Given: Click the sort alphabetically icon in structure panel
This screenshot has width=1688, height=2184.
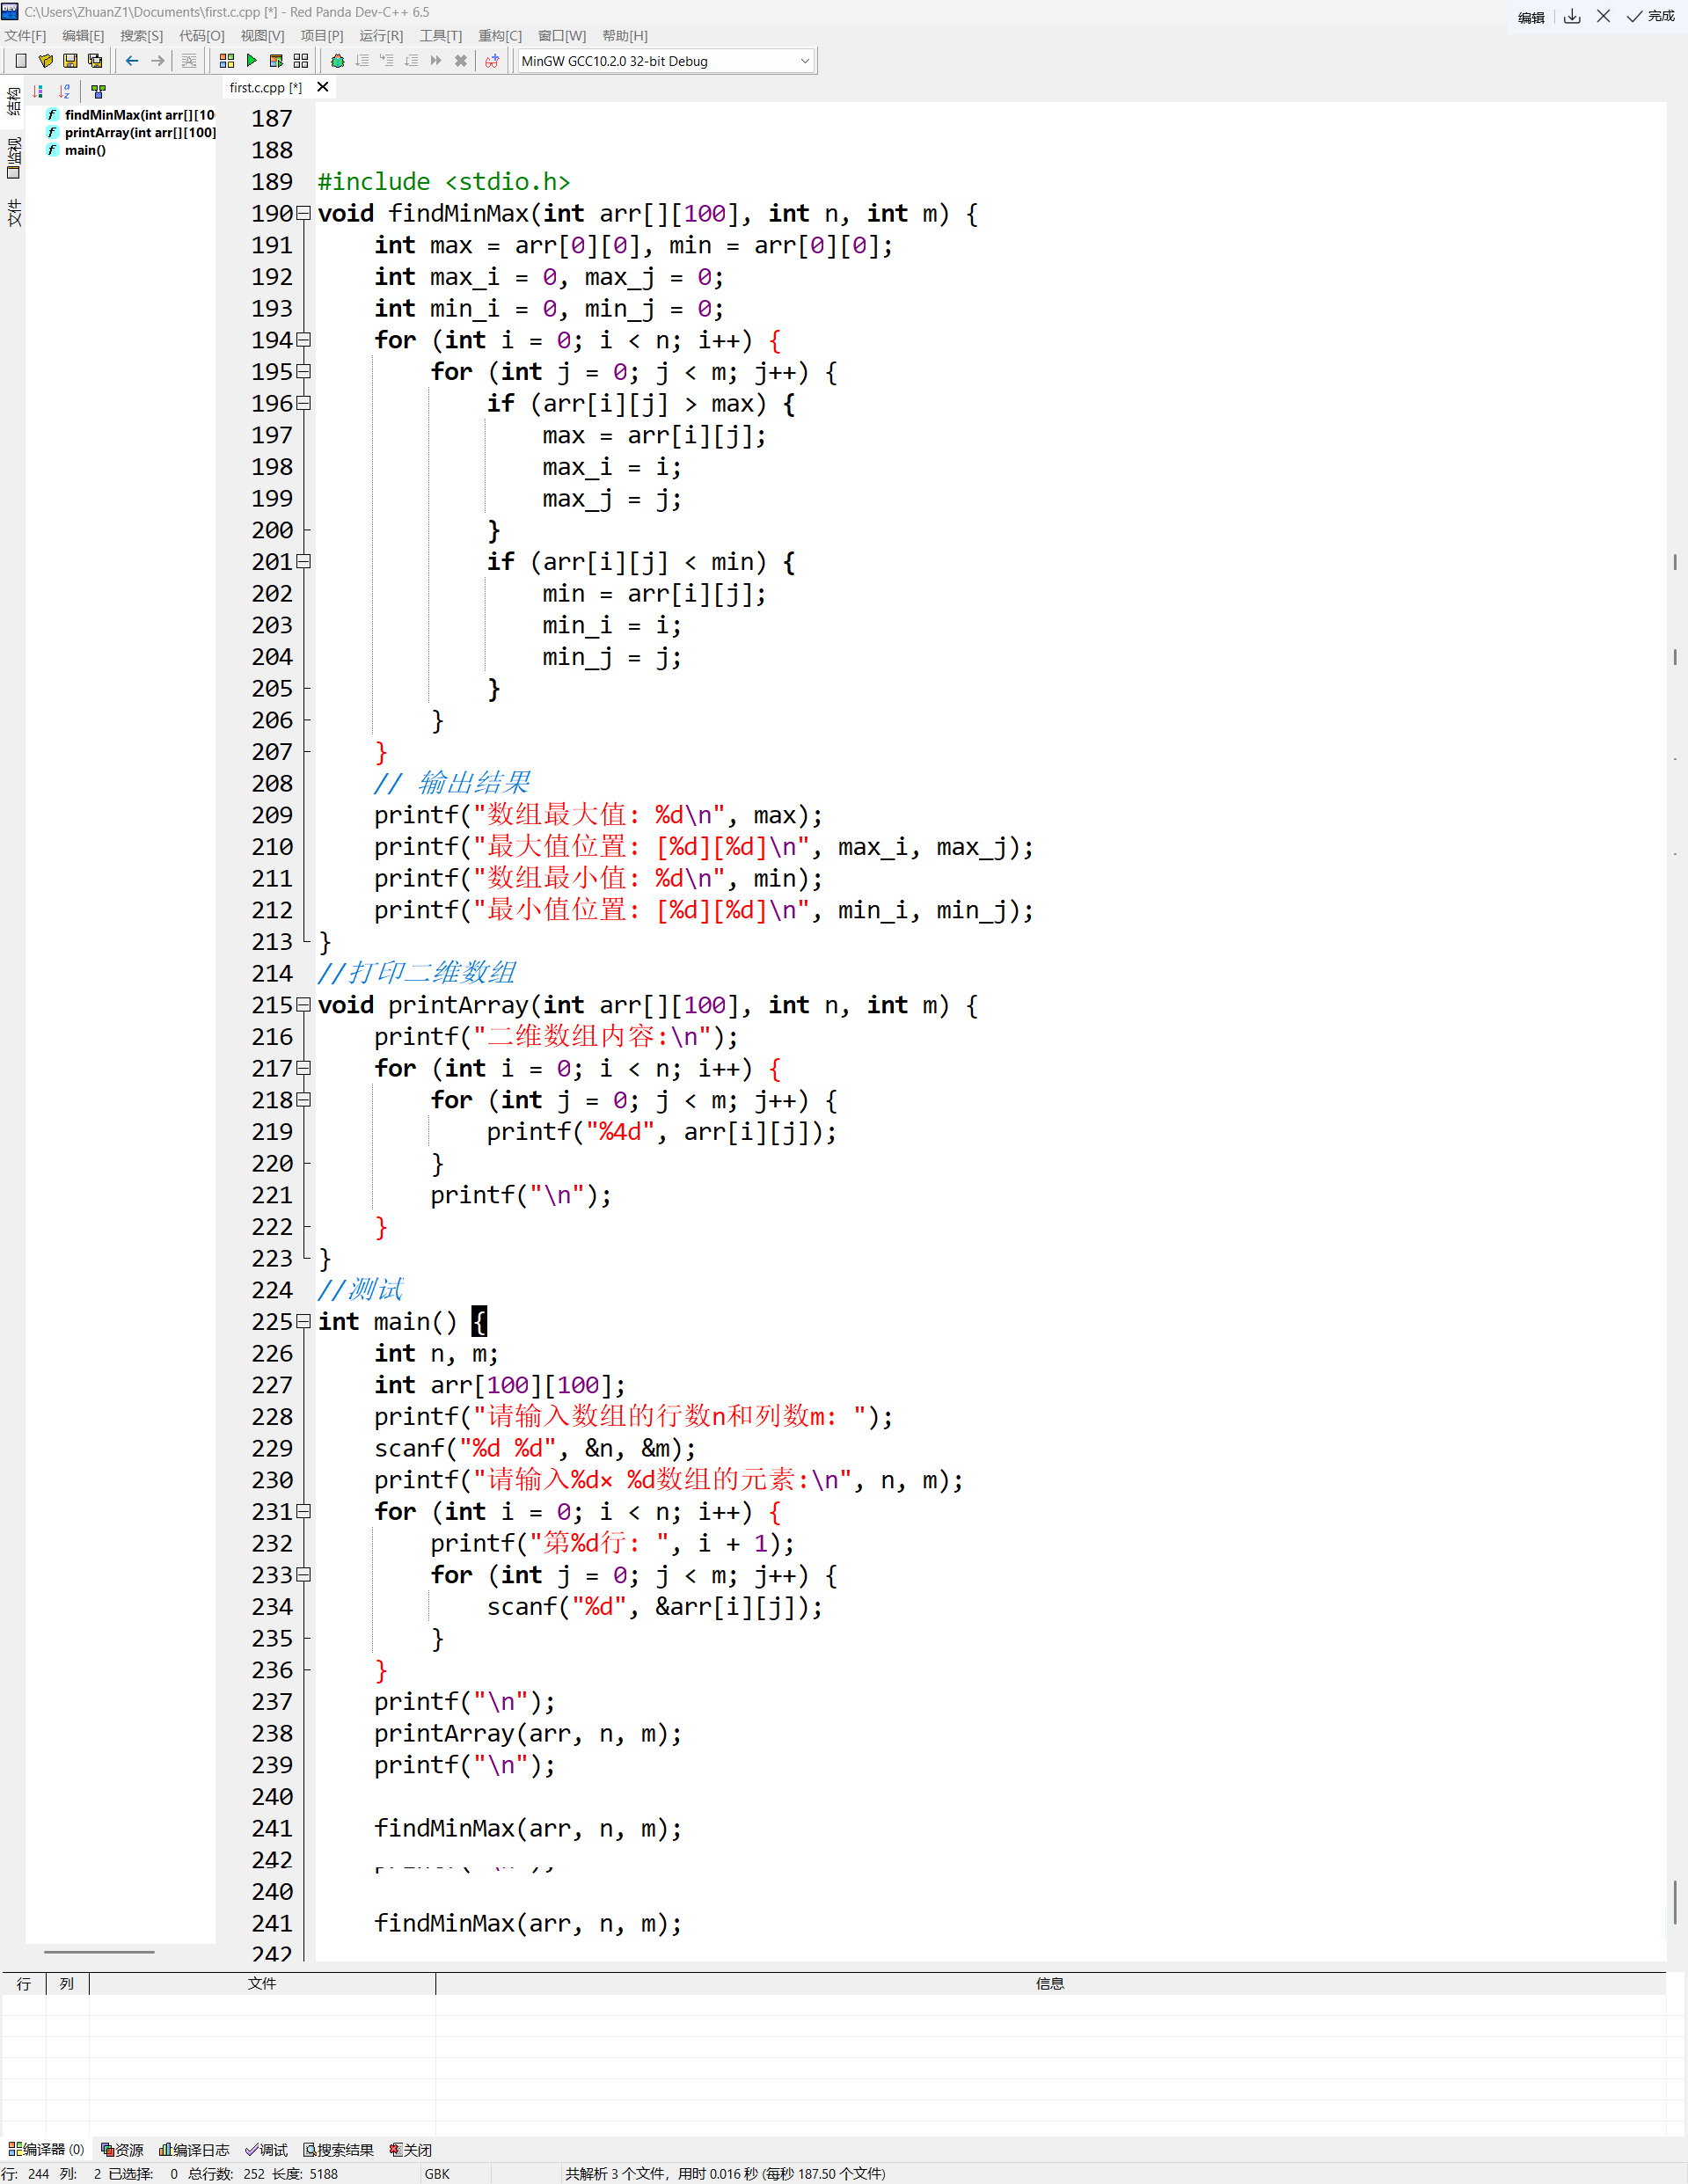Looking at the screenshot, I should (x=65, y=91).
